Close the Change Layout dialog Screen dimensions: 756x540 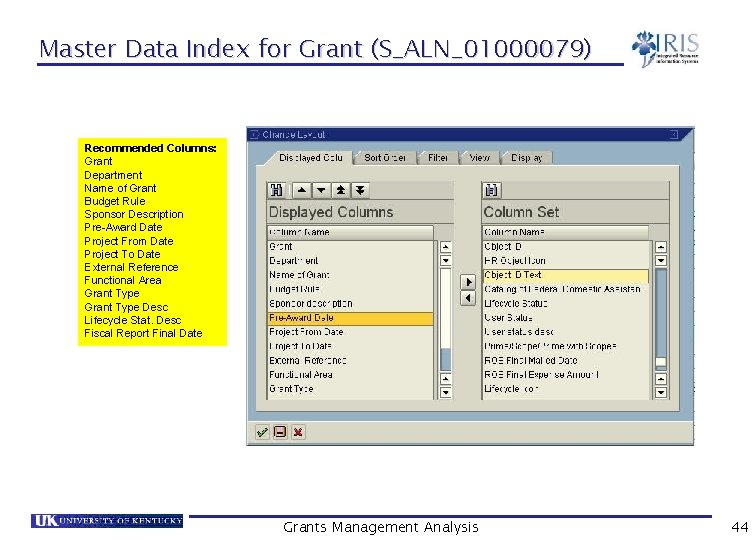(x=674, y=135)
